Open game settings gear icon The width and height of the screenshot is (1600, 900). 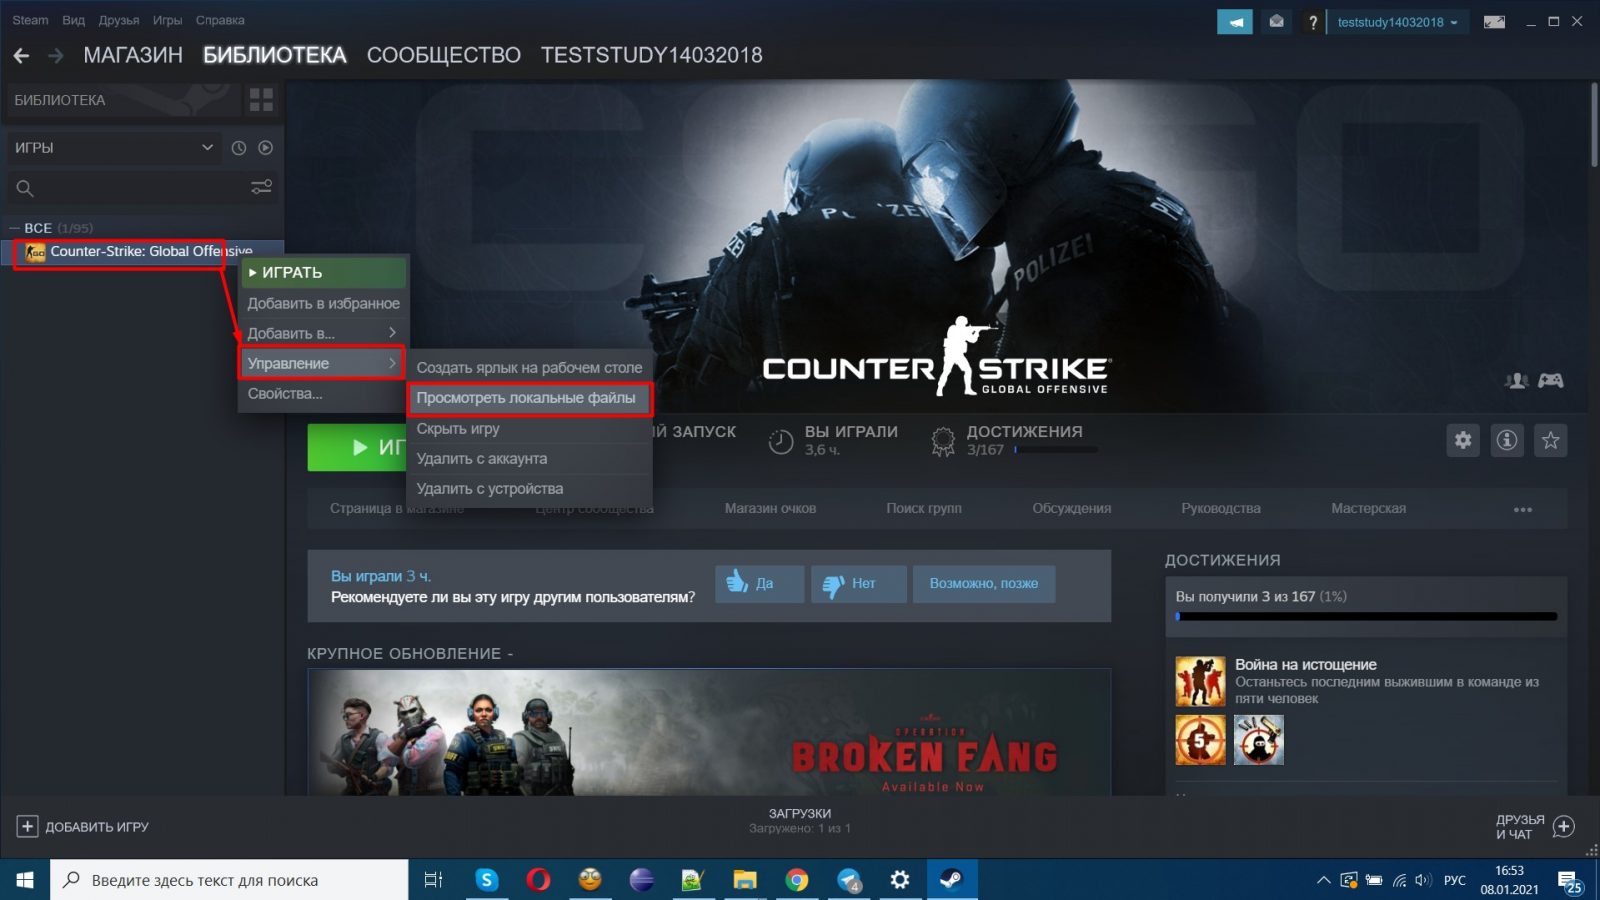tap(1463, 440)
